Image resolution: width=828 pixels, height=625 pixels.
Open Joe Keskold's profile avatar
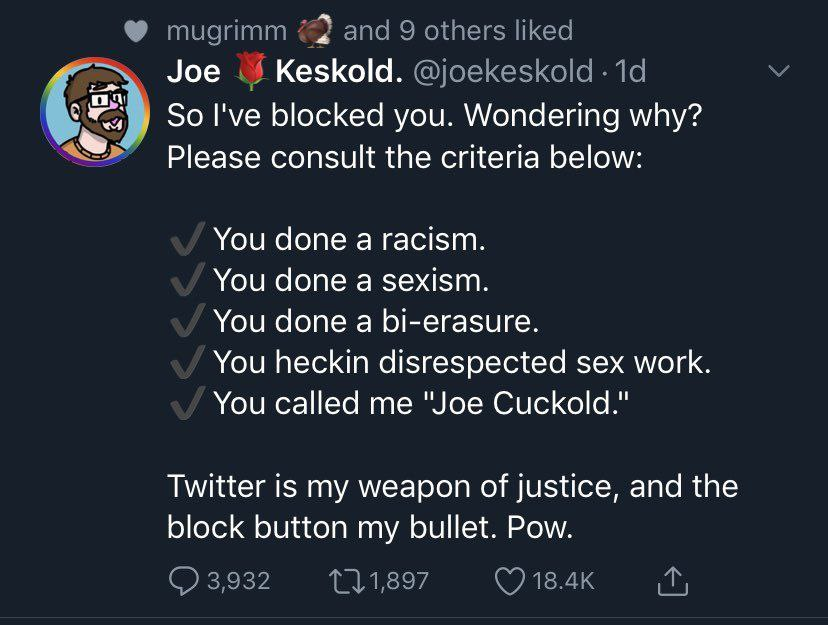88,111
